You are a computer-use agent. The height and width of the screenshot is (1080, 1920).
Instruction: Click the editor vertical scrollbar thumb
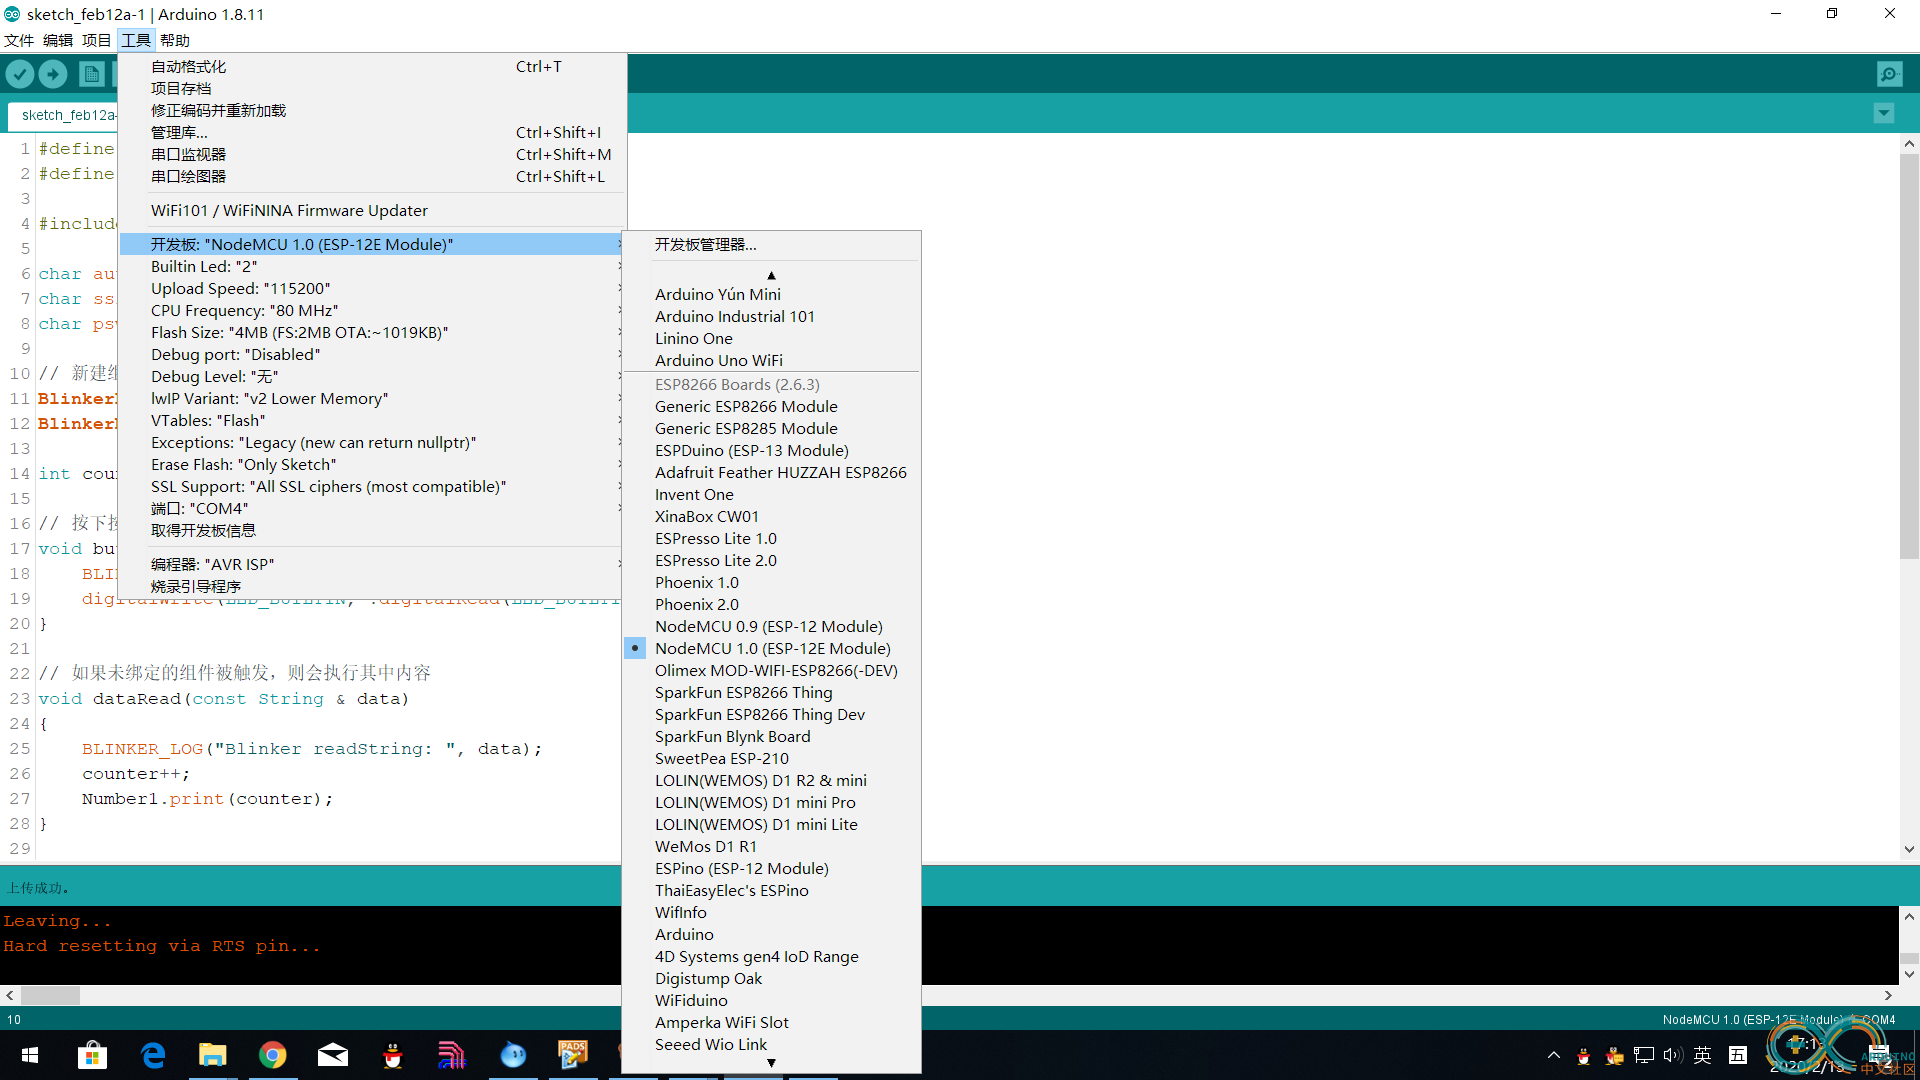pyautogui.click(x=1909, y=355)
